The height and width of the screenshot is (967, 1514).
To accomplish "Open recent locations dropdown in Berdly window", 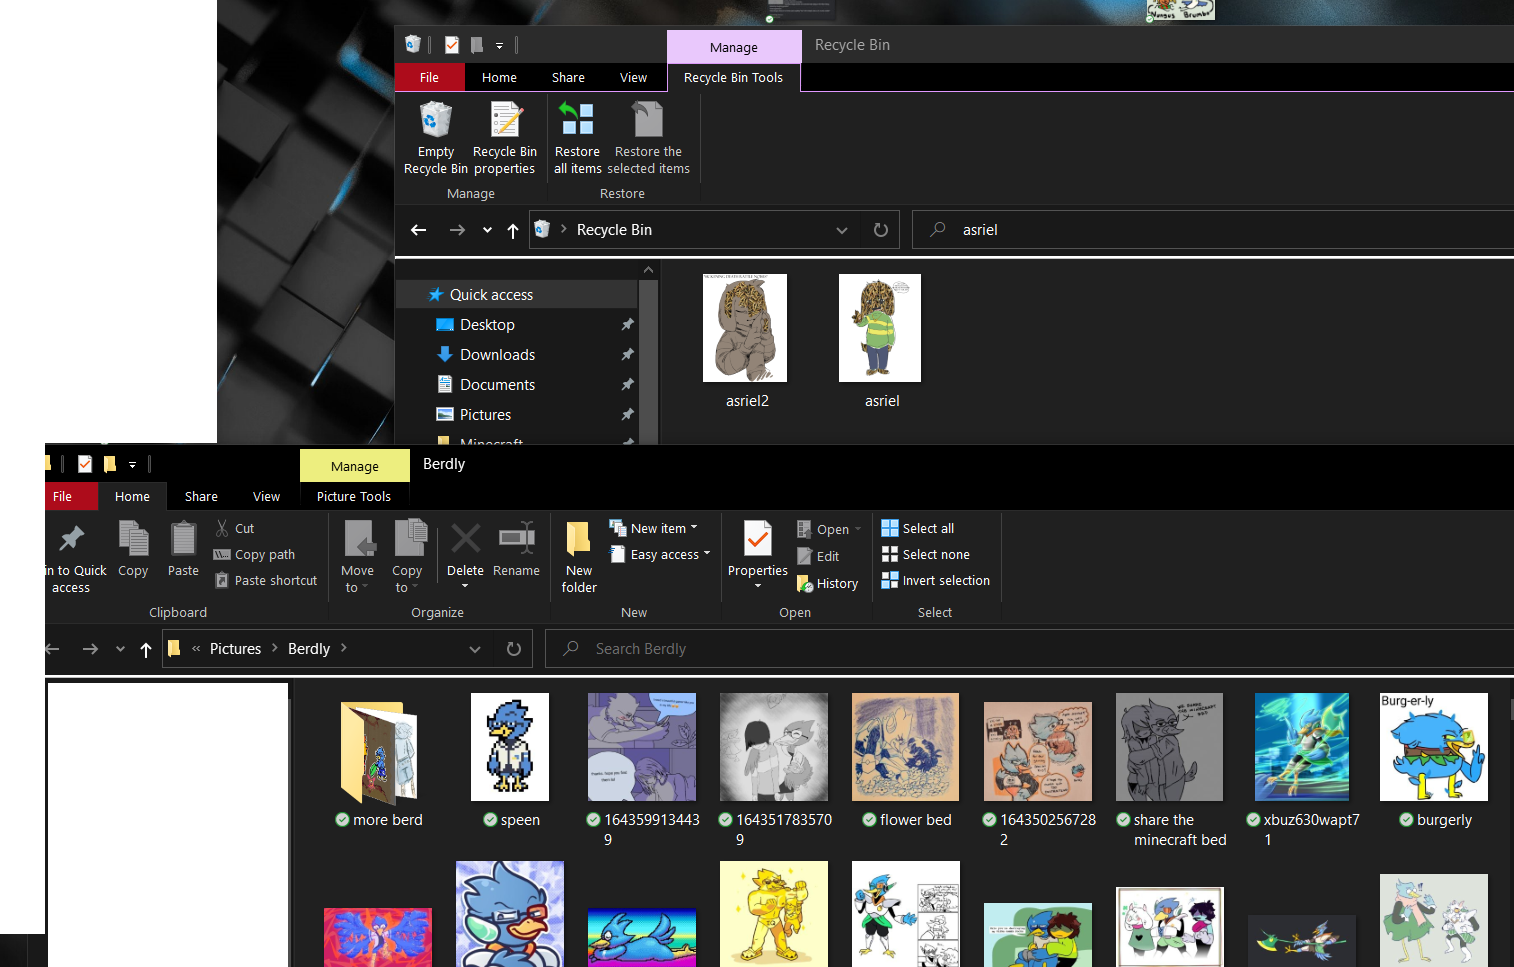I will click(x=120, y=649).
